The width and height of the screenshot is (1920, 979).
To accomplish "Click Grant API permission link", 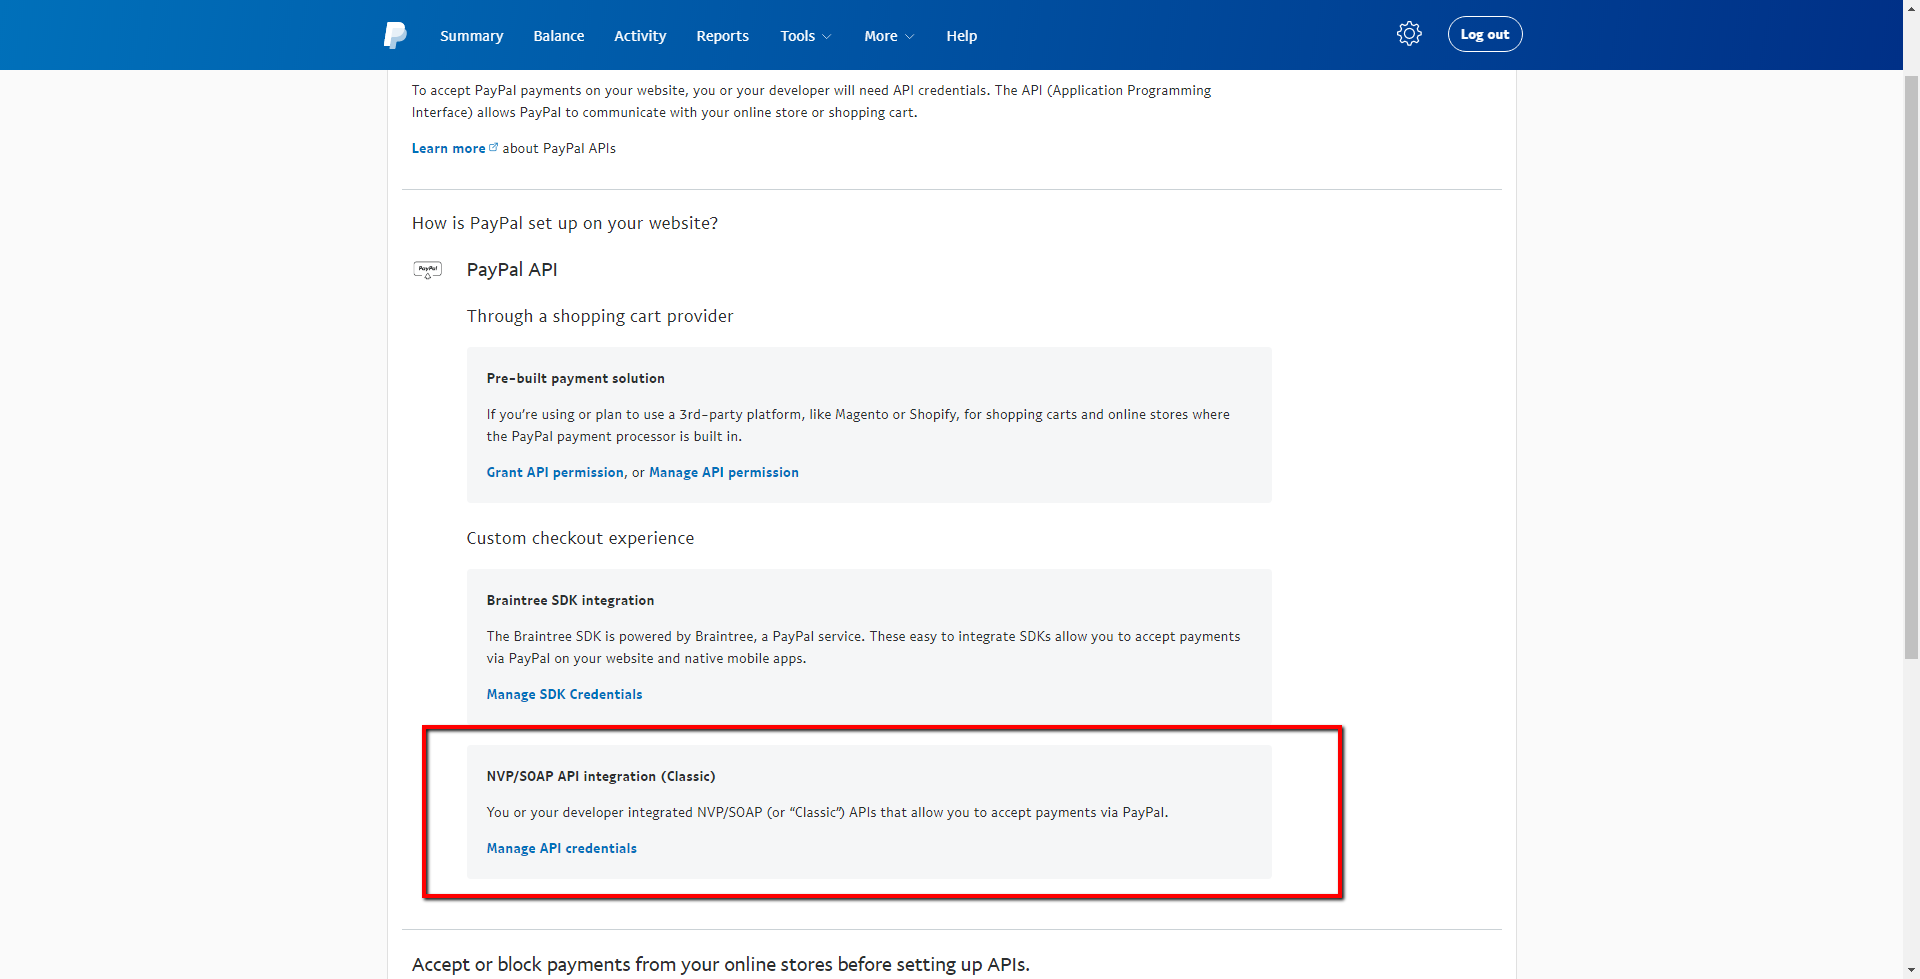I will tap(555, 472).
